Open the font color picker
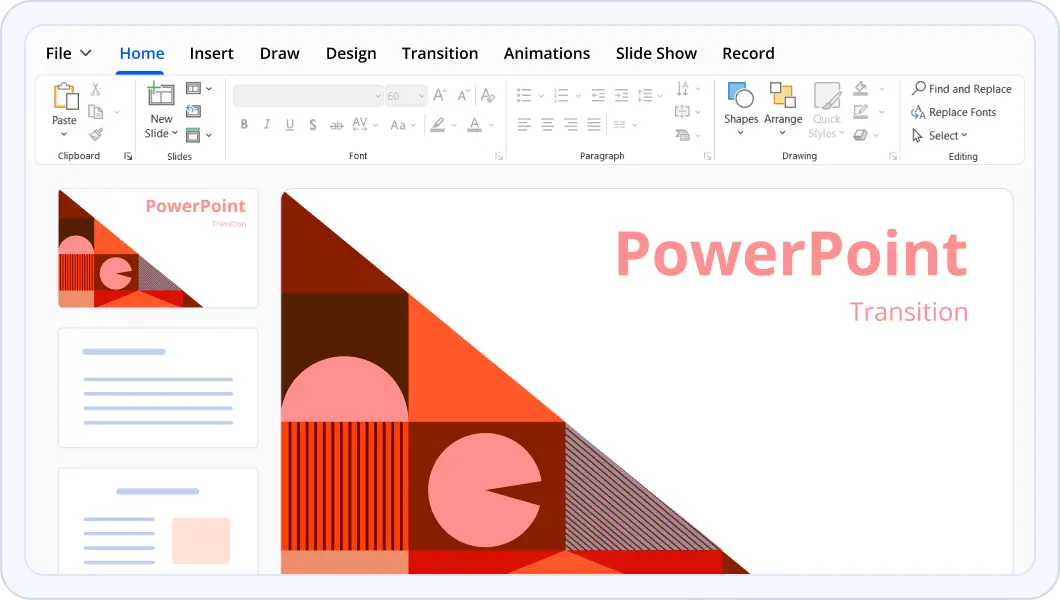Viewport: 1060px width, 600px height. (475, 126)
